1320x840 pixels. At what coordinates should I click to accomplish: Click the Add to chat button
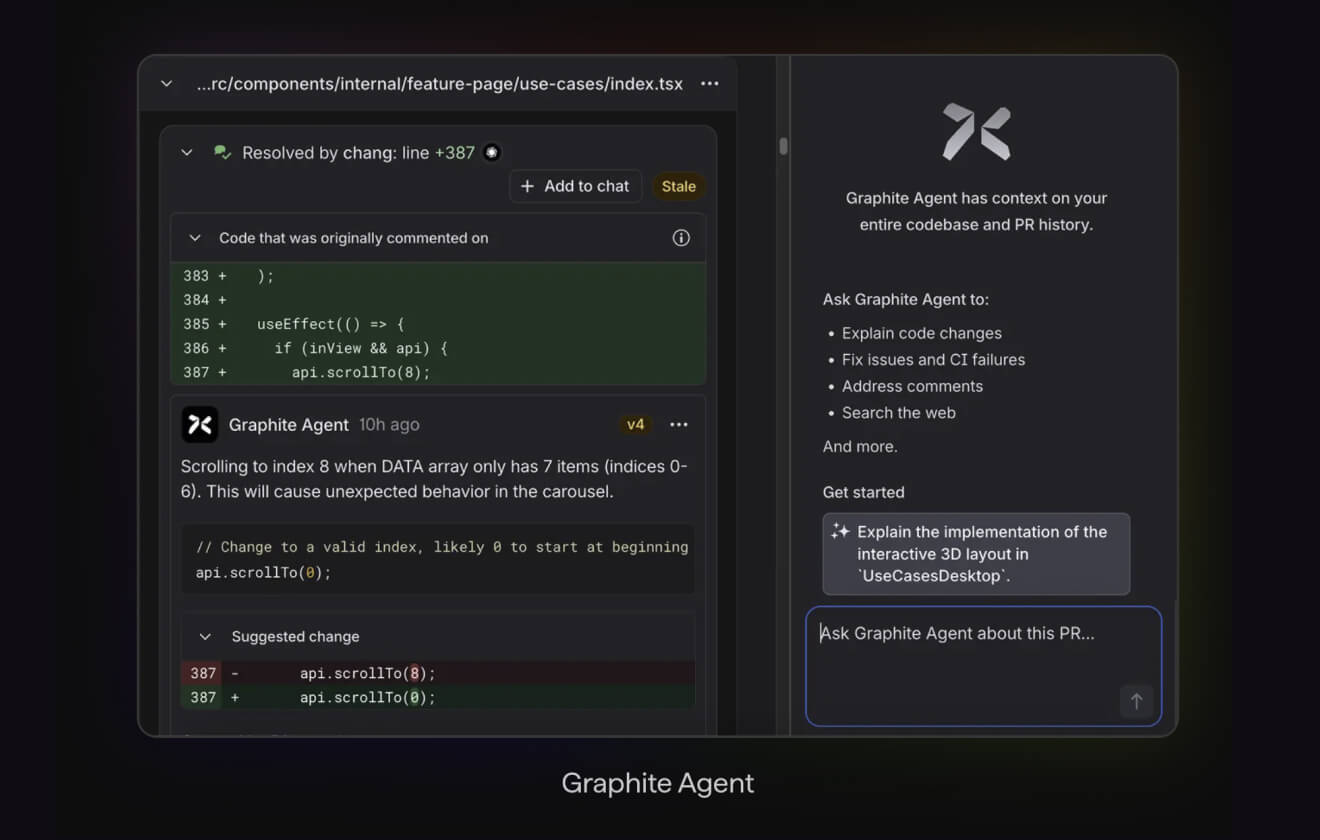point(575,186)
